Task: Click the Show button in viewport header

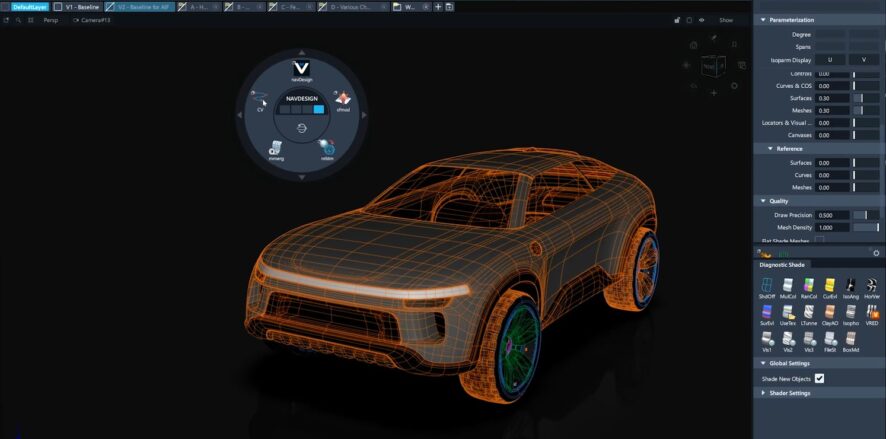Action: 726,20
